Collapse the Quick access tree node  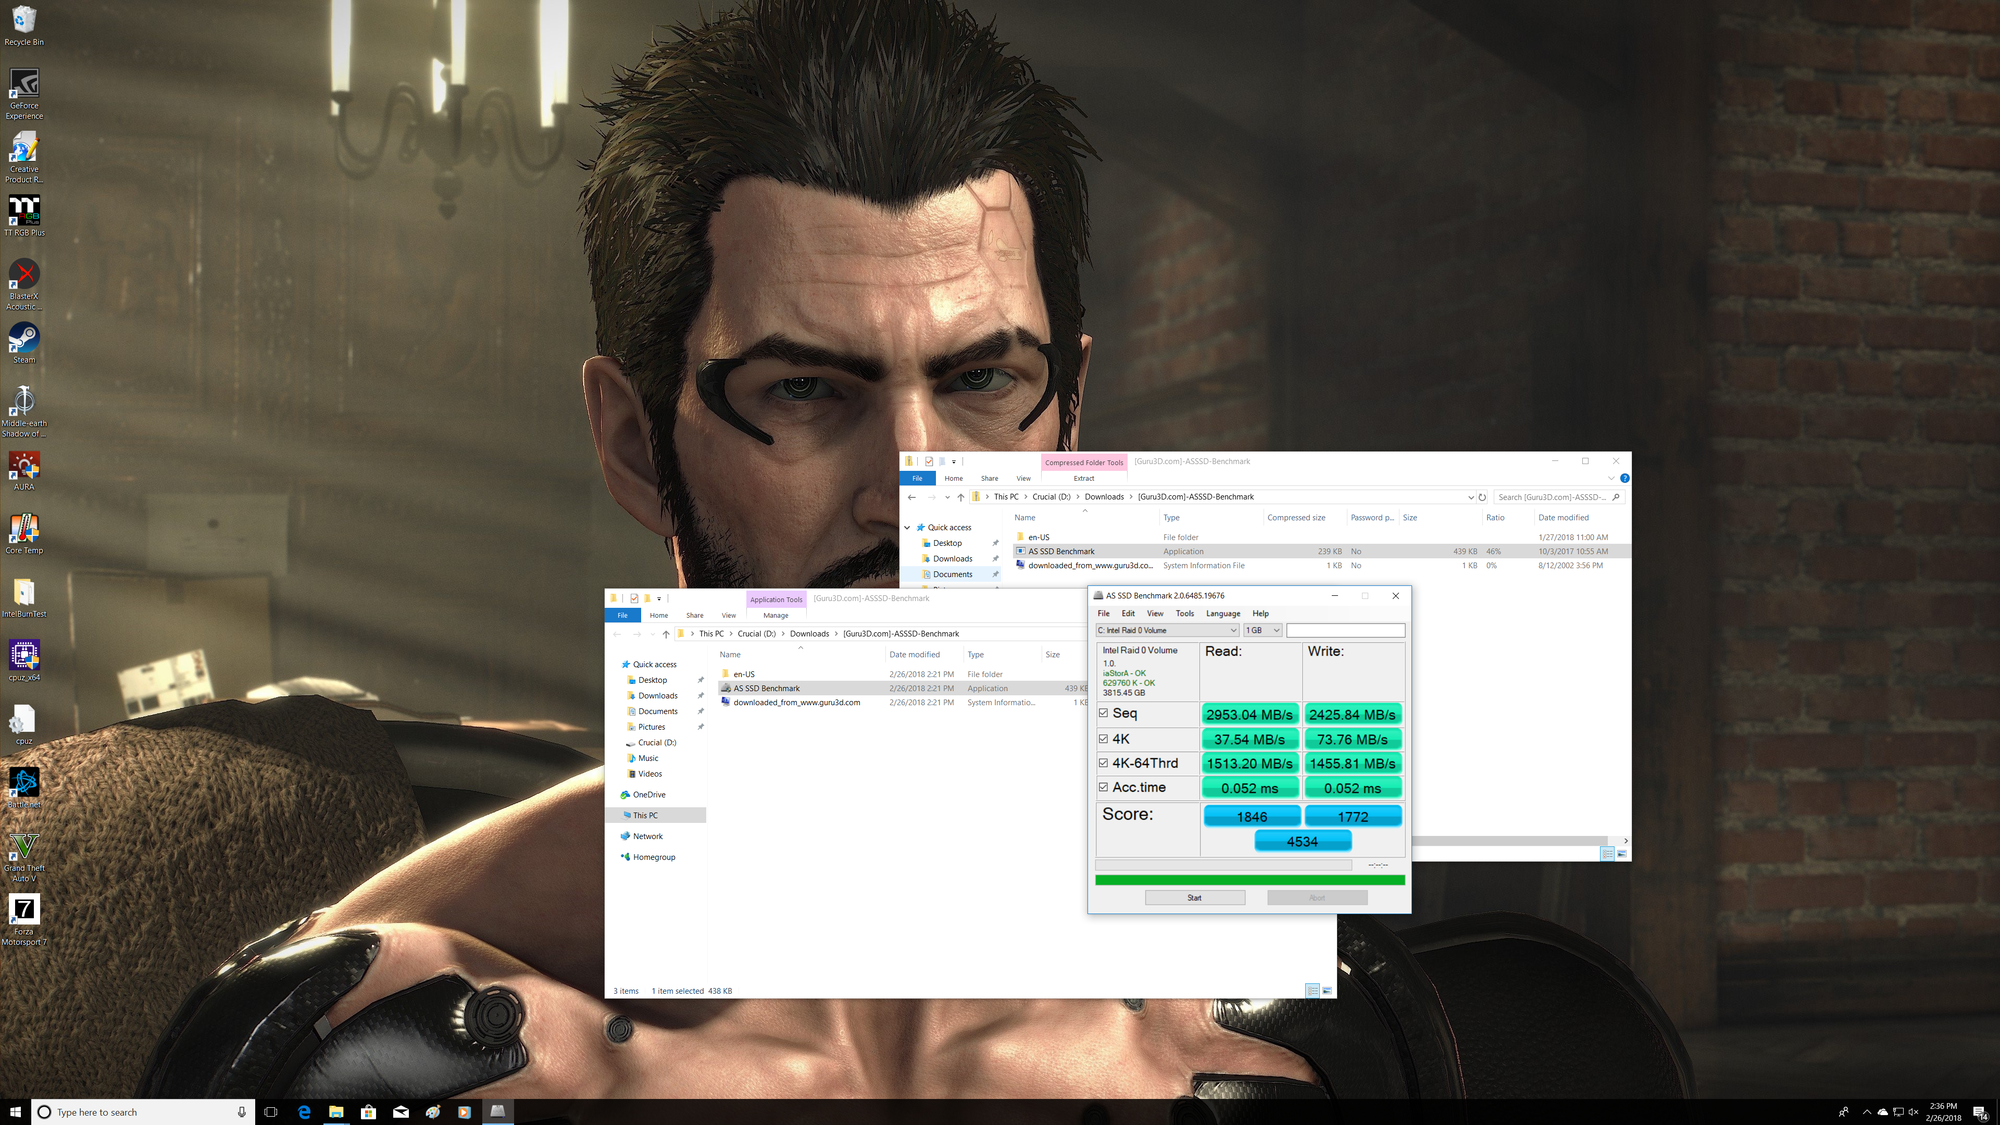[x=907, y=527]
